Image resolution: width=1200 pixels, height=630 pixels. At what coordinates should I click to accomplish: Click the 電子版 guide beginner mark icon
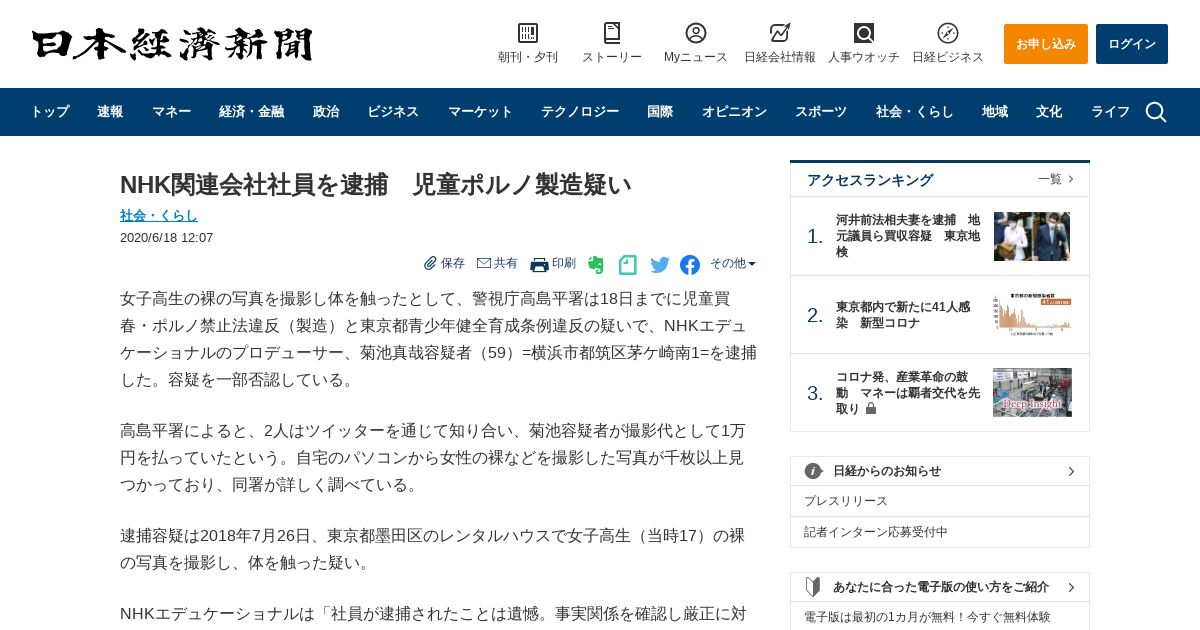pos(814,587)
